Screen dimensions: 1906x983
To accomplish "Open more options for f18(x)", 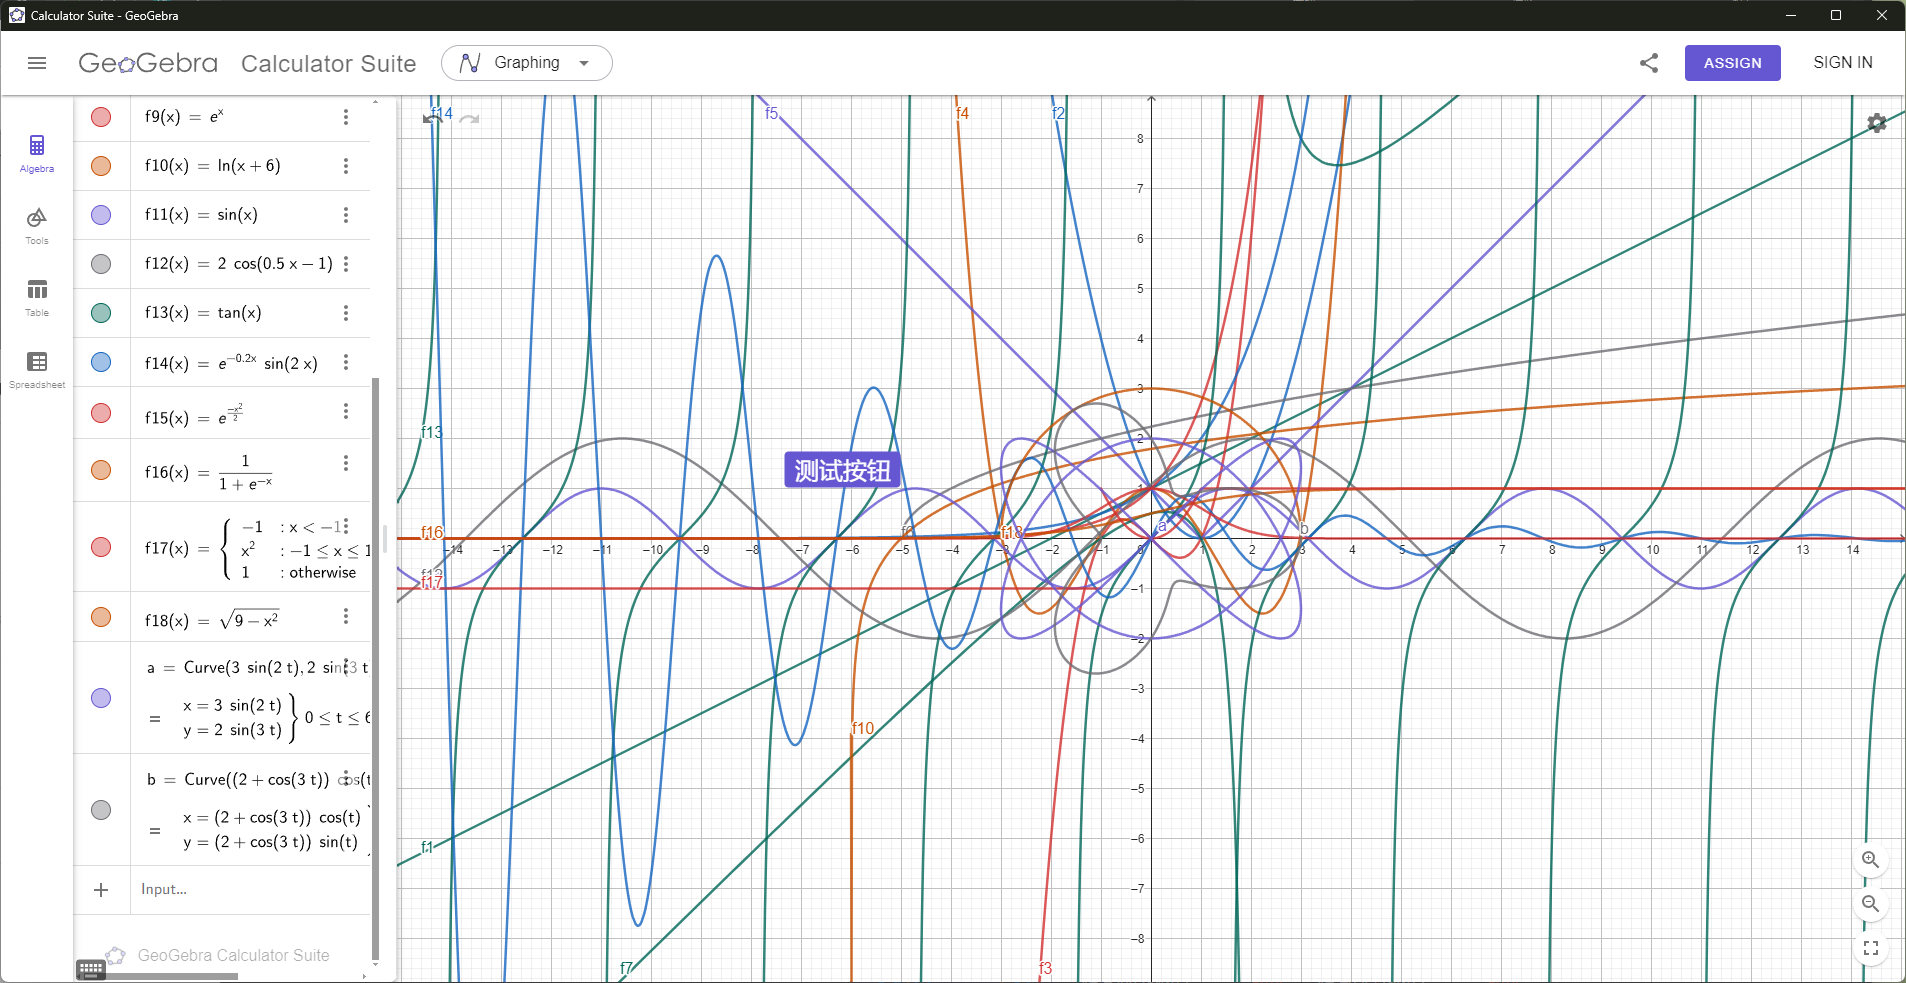I will [x=346, y=616].
